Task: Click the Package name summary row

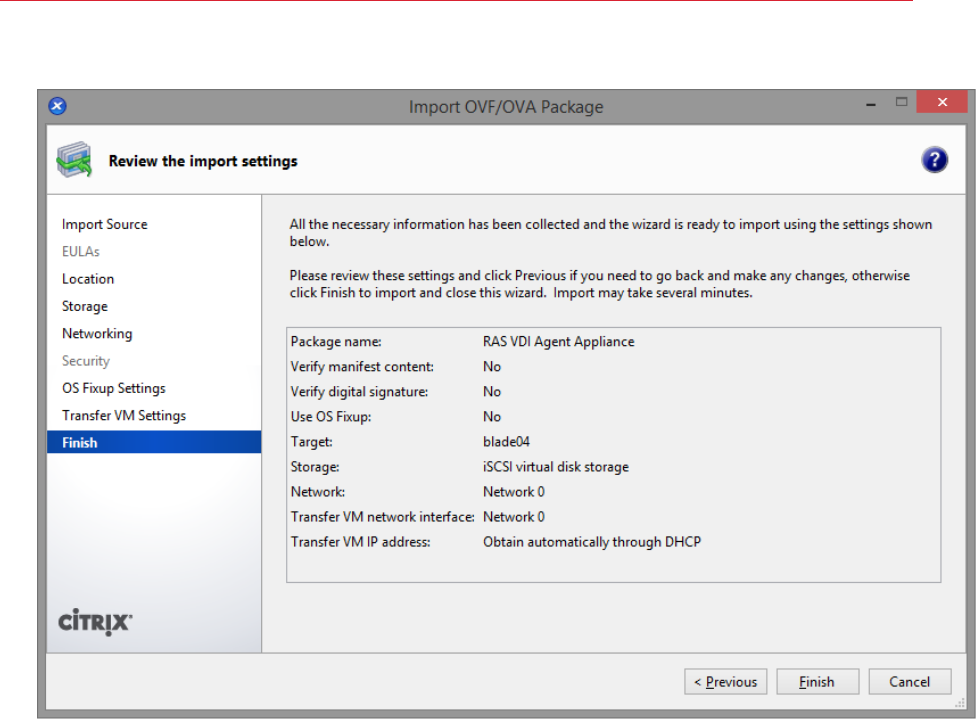Action: coord(462,342)
